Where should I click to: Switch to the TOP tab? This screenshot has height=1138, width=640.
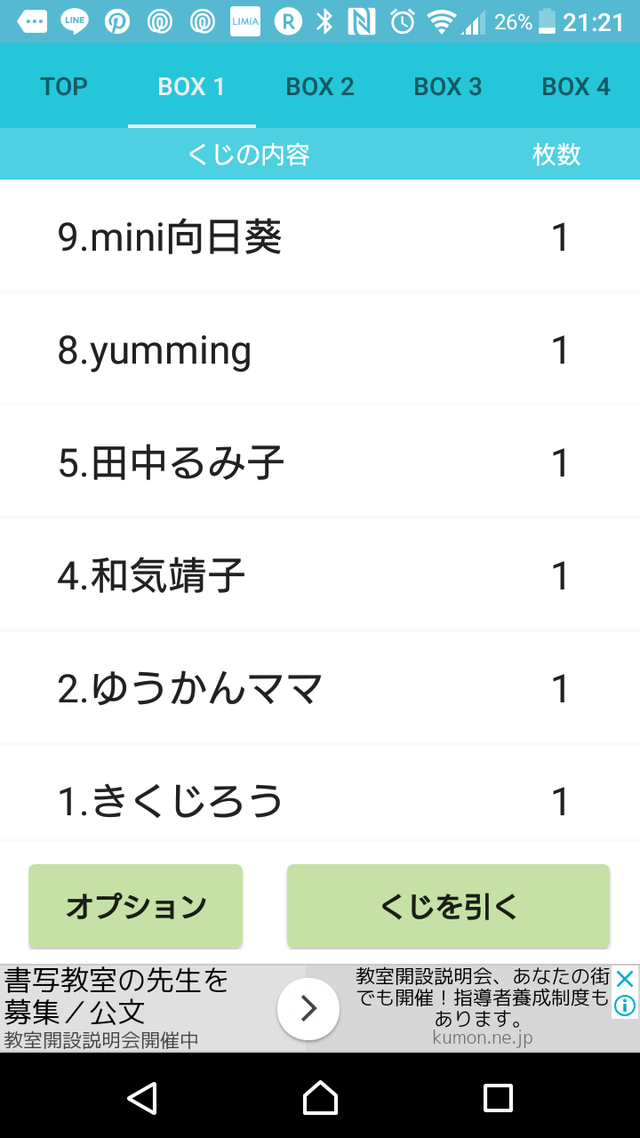click(x=64, y=86)
